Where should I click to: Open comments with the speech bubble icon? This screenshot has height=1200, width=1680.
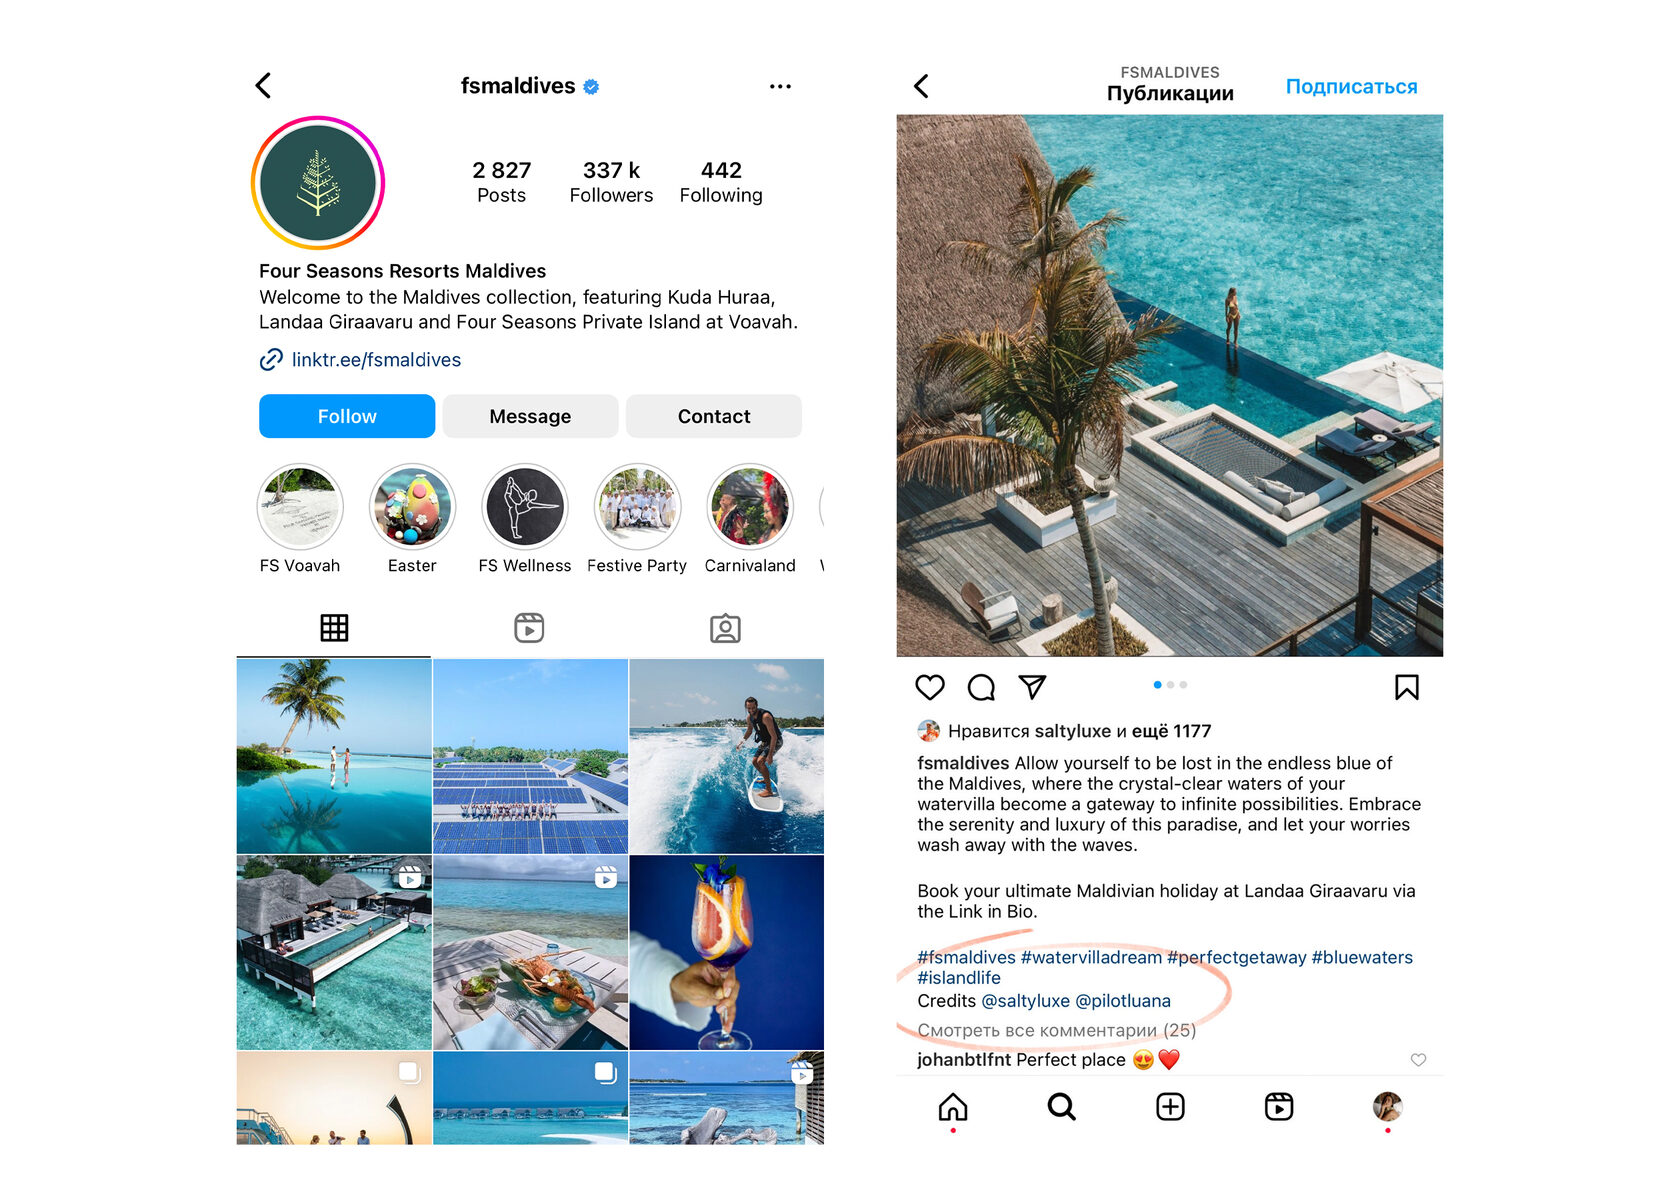981,687
